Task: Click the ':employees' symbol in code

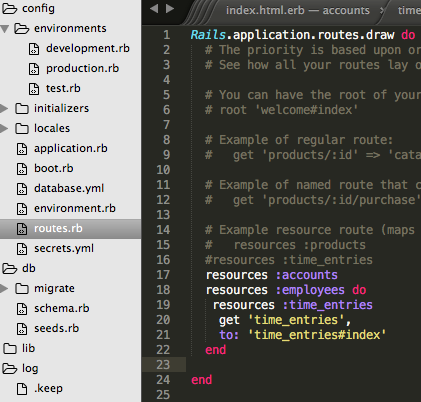Action: (310, 290)
